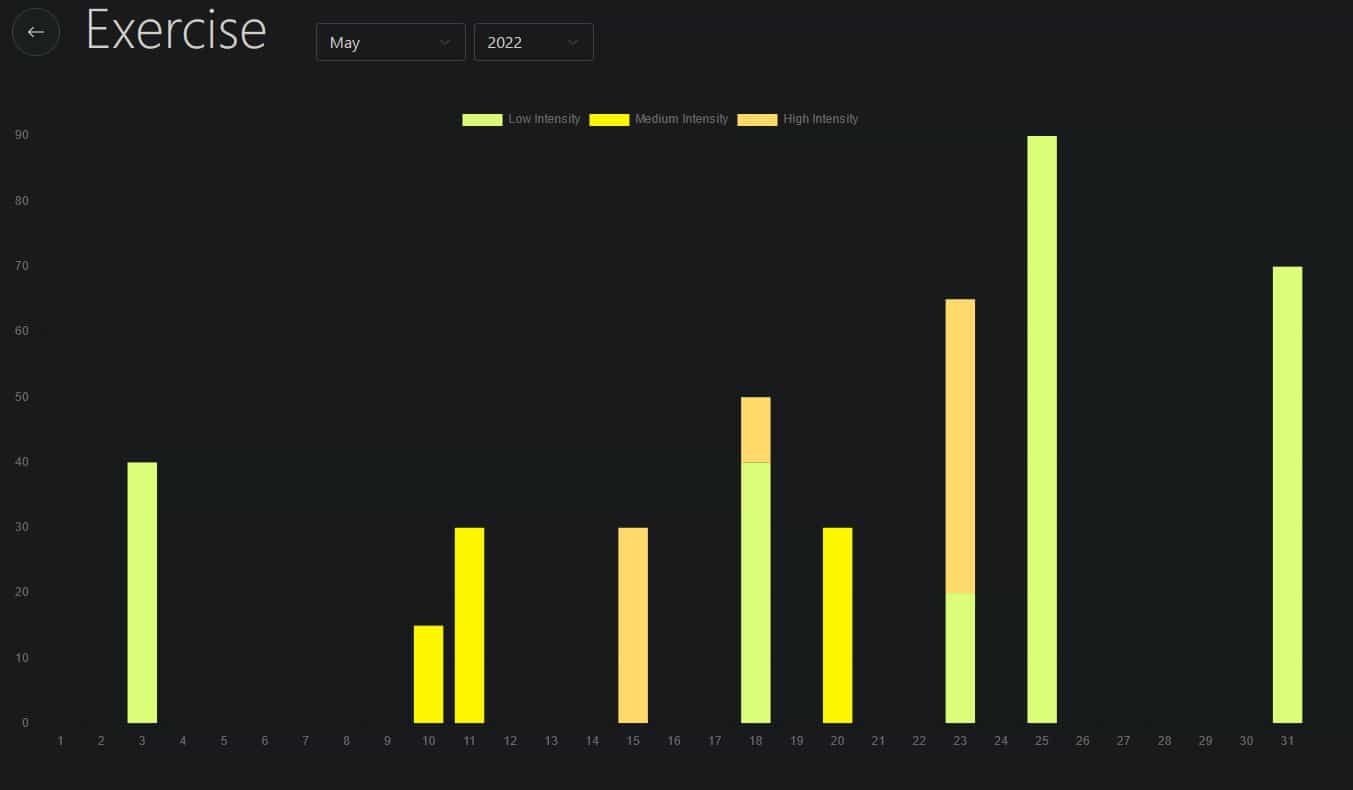Toggle the High Intensity legend label
Viewport: 1353px width, 790px height.
[820, 119]
